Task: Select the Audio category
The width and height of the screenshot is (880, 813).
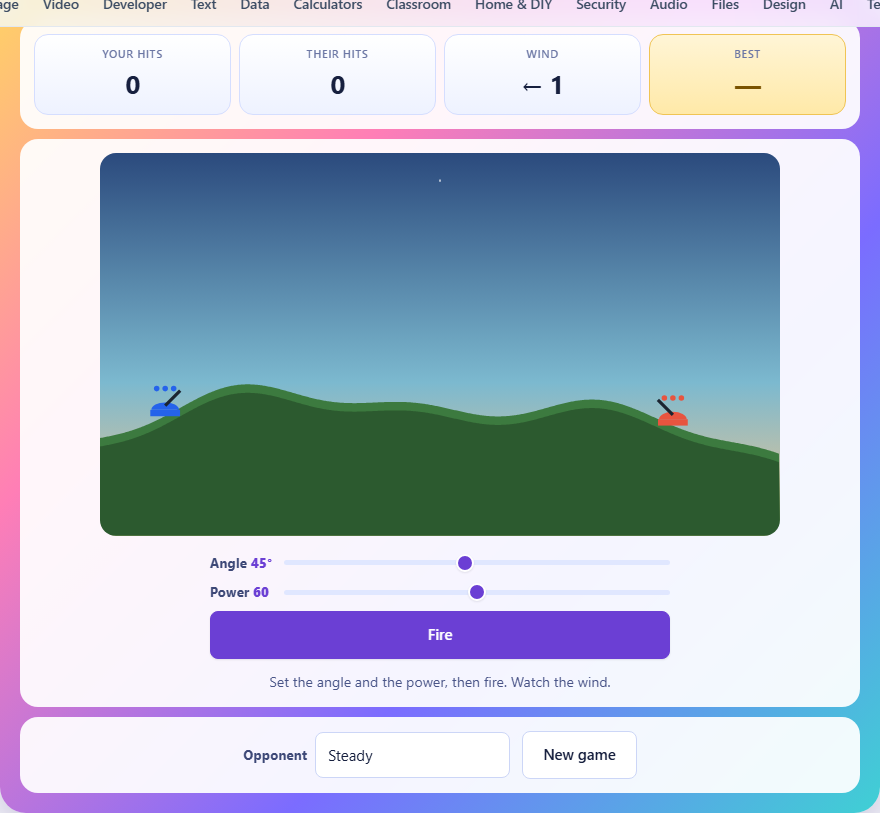Action: tap(668, 6)
